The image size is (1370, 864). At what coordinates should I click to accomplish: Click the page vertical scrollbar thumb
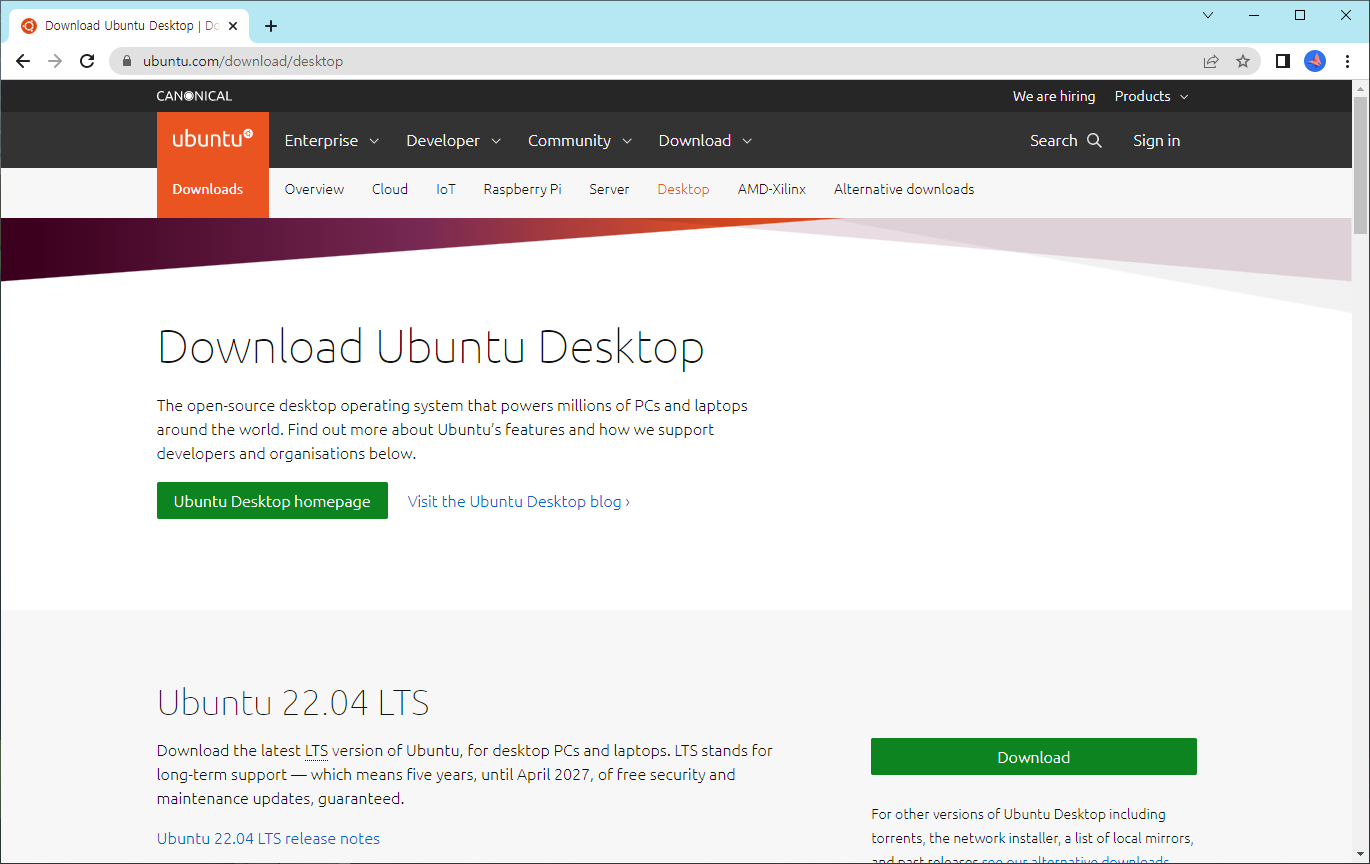[x=1360, y=164]
